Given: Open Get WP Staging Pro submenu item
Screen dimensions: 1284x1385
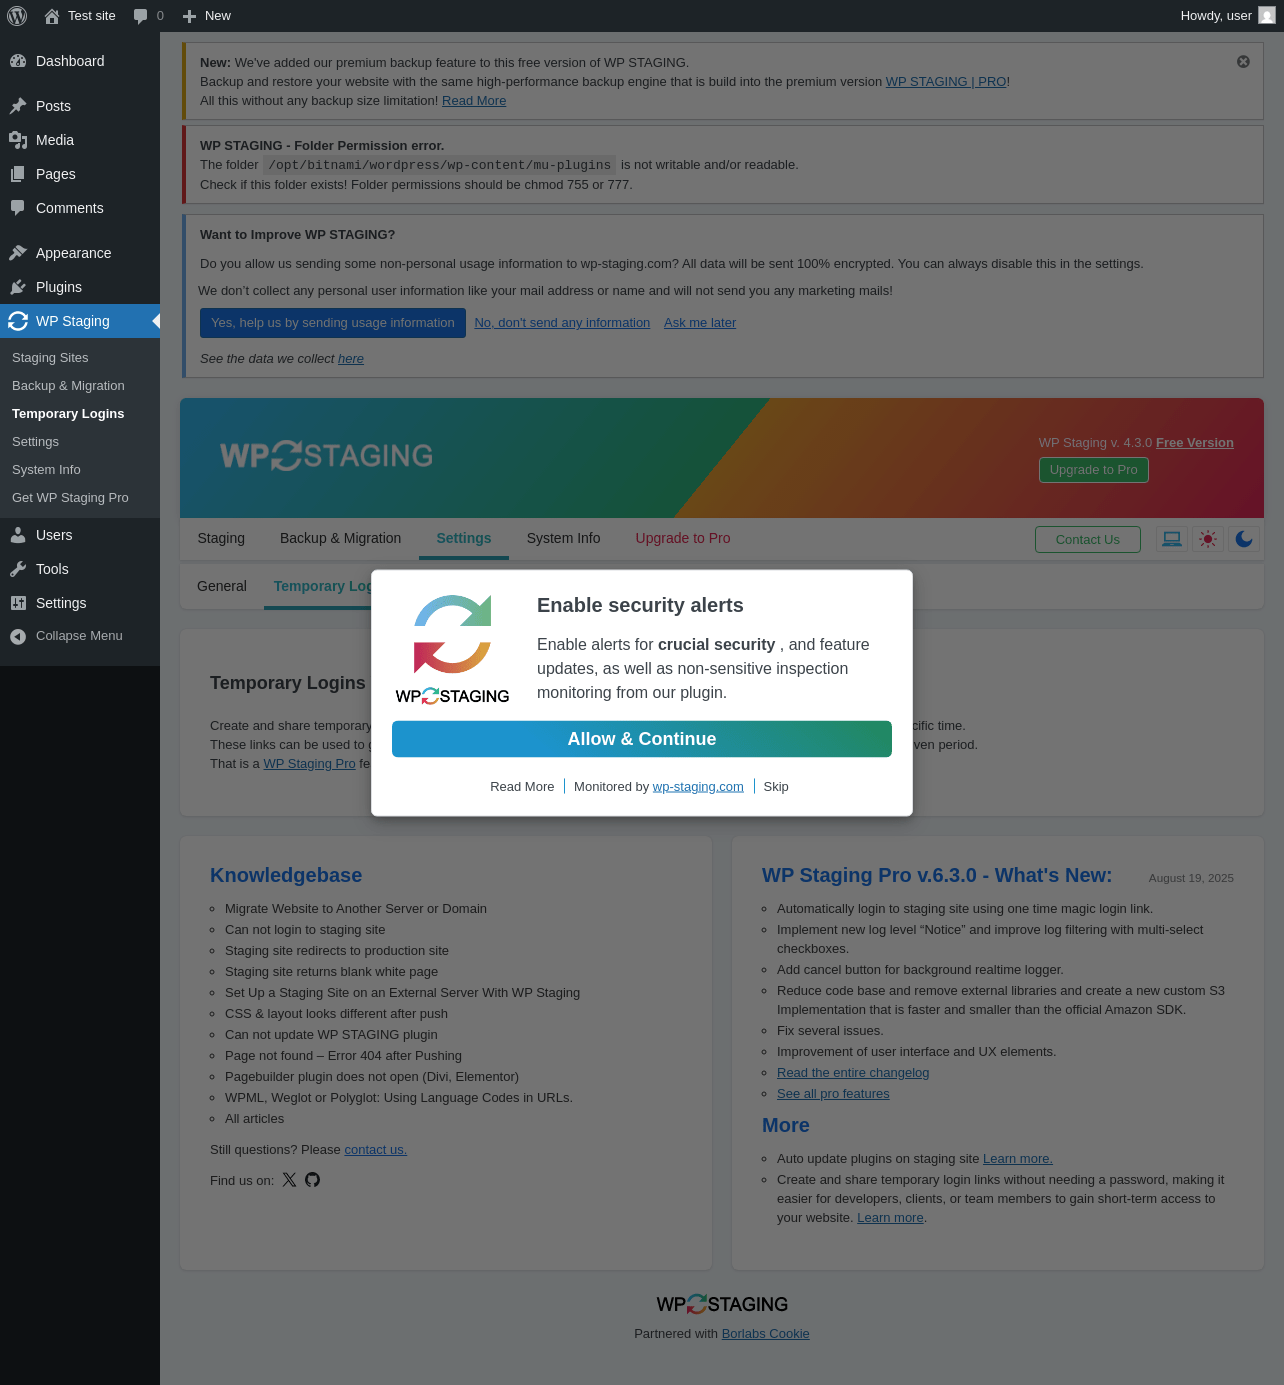Looking at the screenshot, I should coord(70,498).
